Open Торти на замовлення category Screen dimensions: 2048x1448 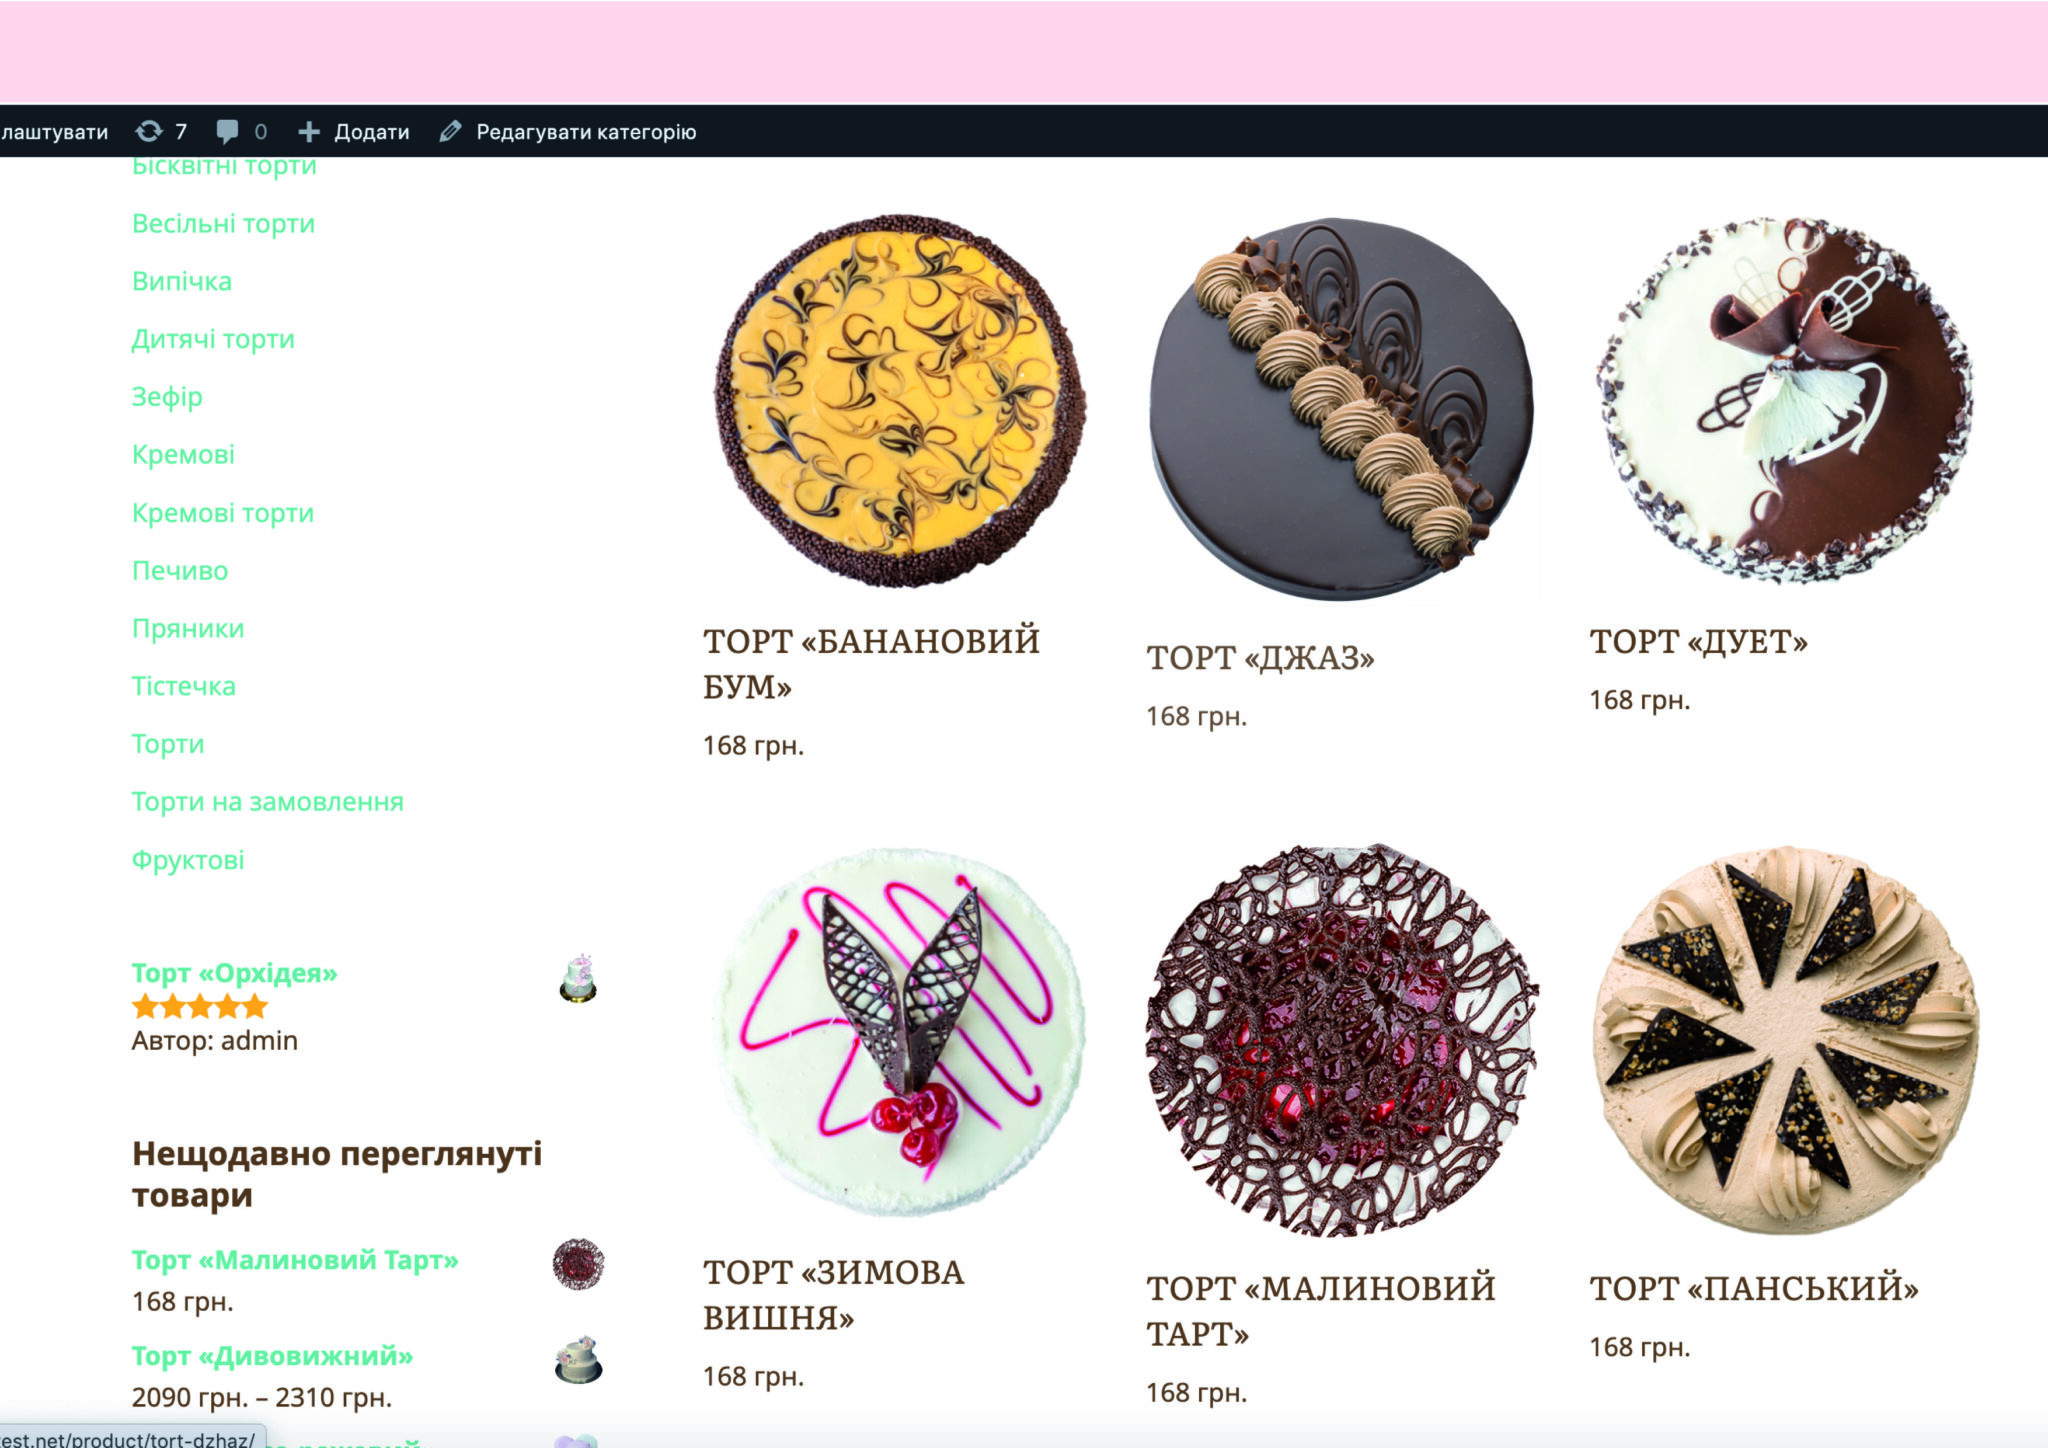pyautogui.click(x=268, y=802)
